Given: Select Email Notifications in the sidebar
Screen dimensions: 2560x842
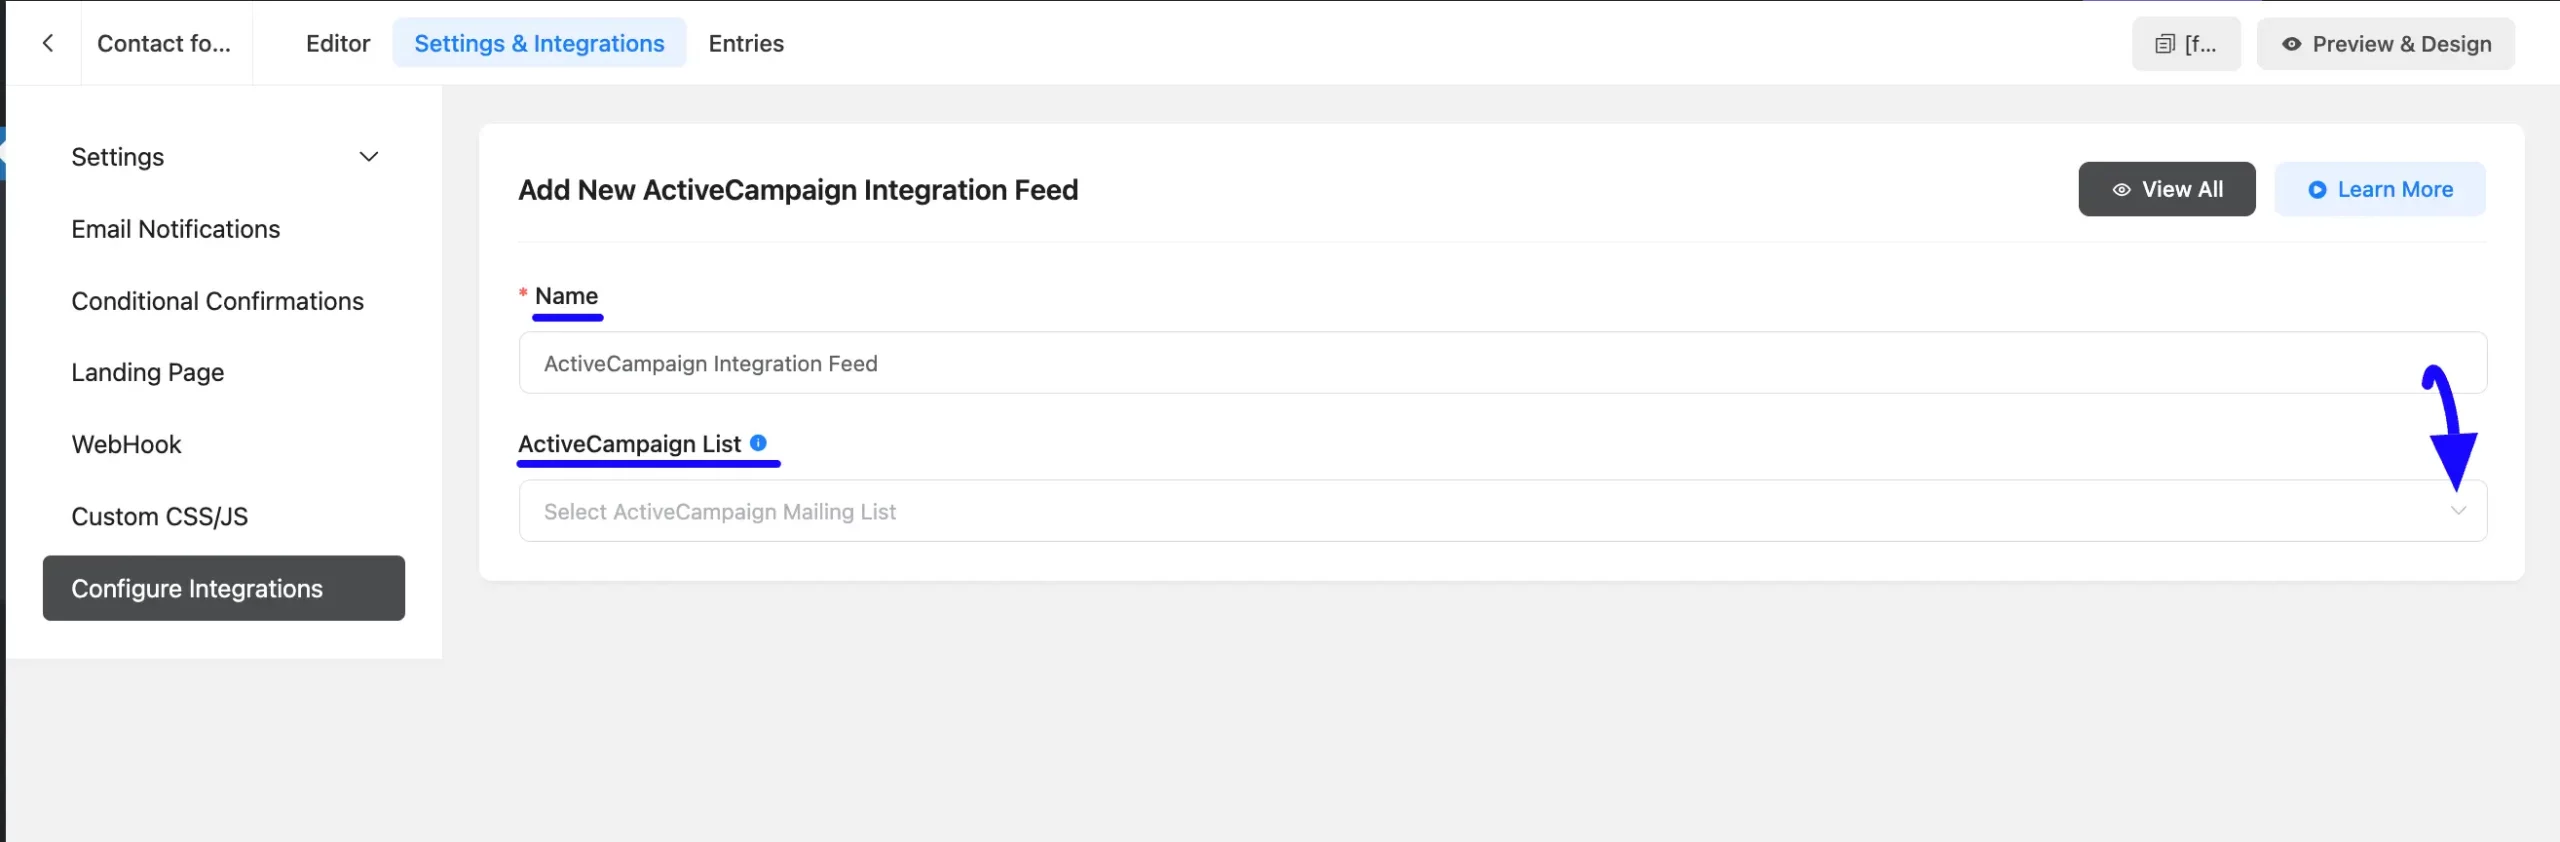Looking at the screenshot, I should (175, 229).
